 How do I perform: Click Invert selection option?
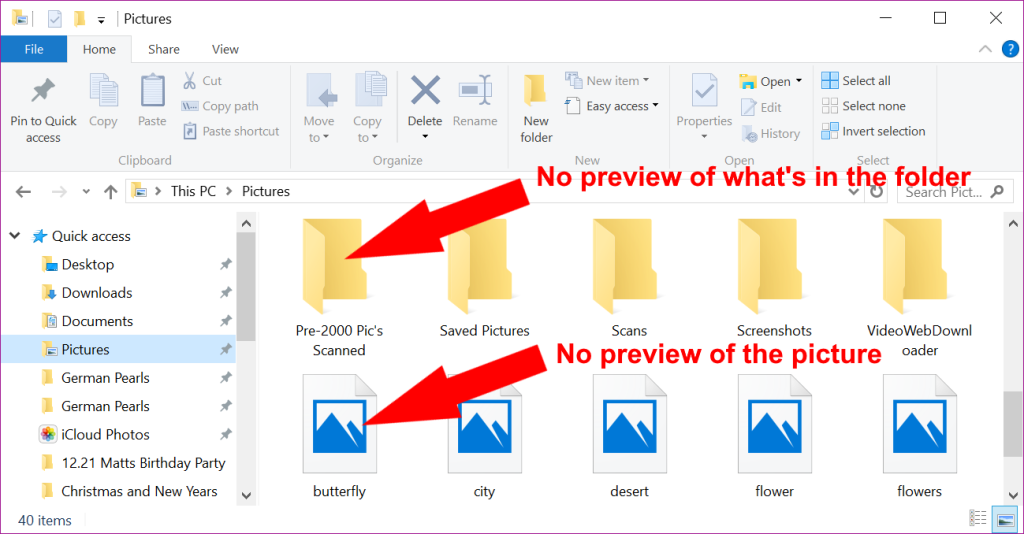point(873,131)
